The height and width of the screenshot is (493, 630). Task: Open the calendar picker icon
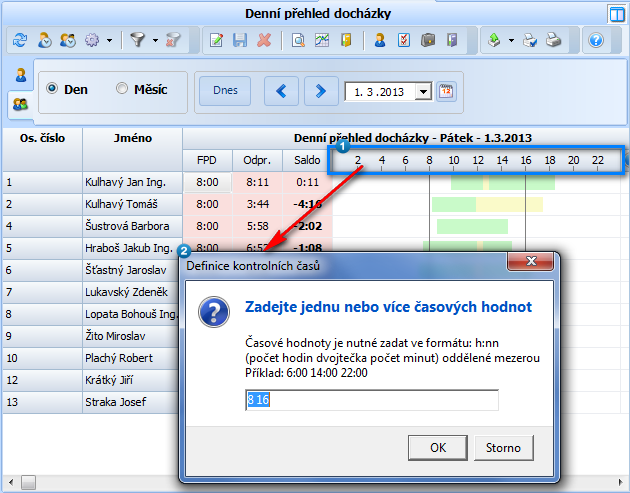pyautogui.click(x=446, y=91)
